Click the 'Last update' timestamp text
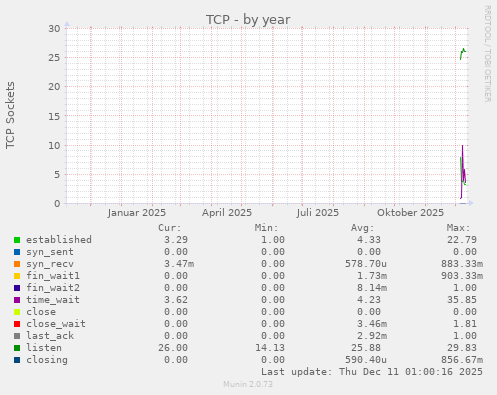The height and width of the screenshot is (395, 497). tap(372, 372)
